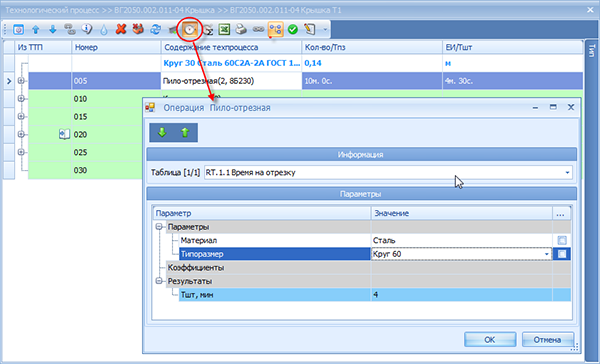Click the square button in Материал row
The height and width of the screenshot is (364, 600).
click(x=562, y=240)
